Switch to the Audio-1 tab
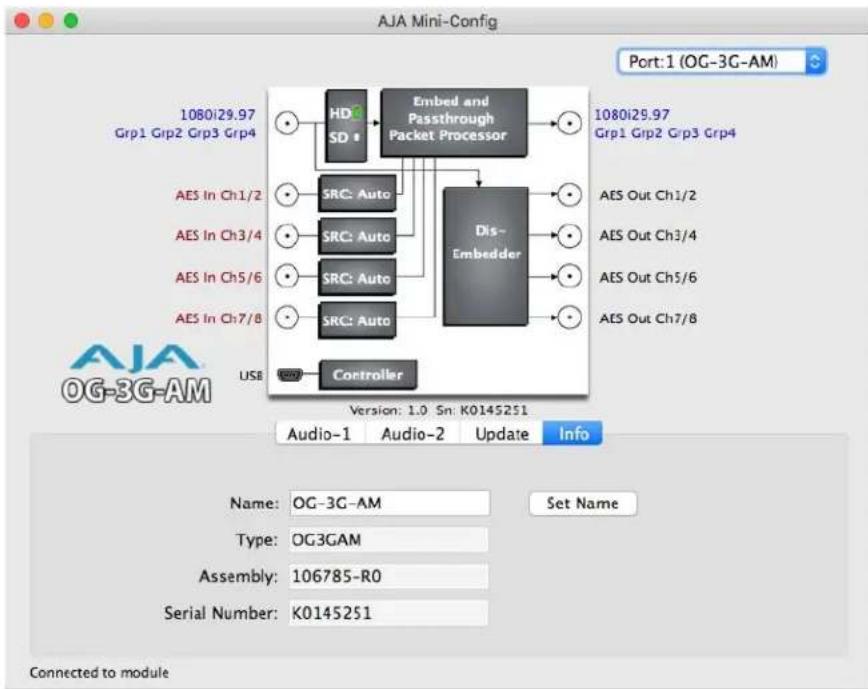The image size is (868, 689). point(319,433)
